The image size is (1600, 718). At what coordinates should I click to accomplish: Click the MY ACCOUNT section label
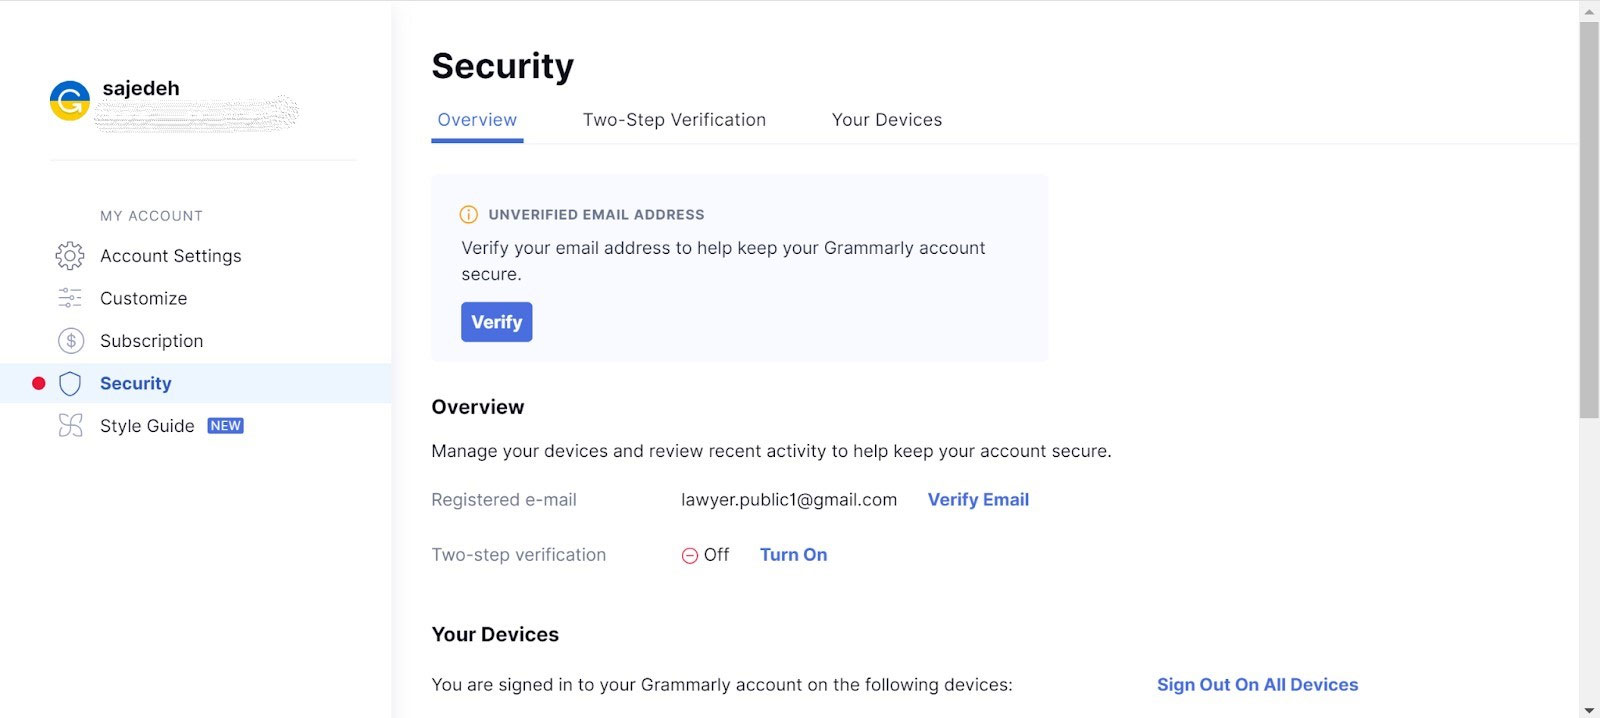click(x=151, y=216)
